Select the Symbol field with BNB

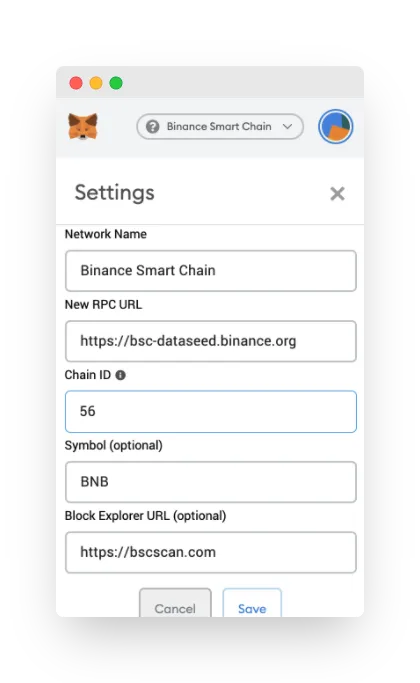[211, 482]
